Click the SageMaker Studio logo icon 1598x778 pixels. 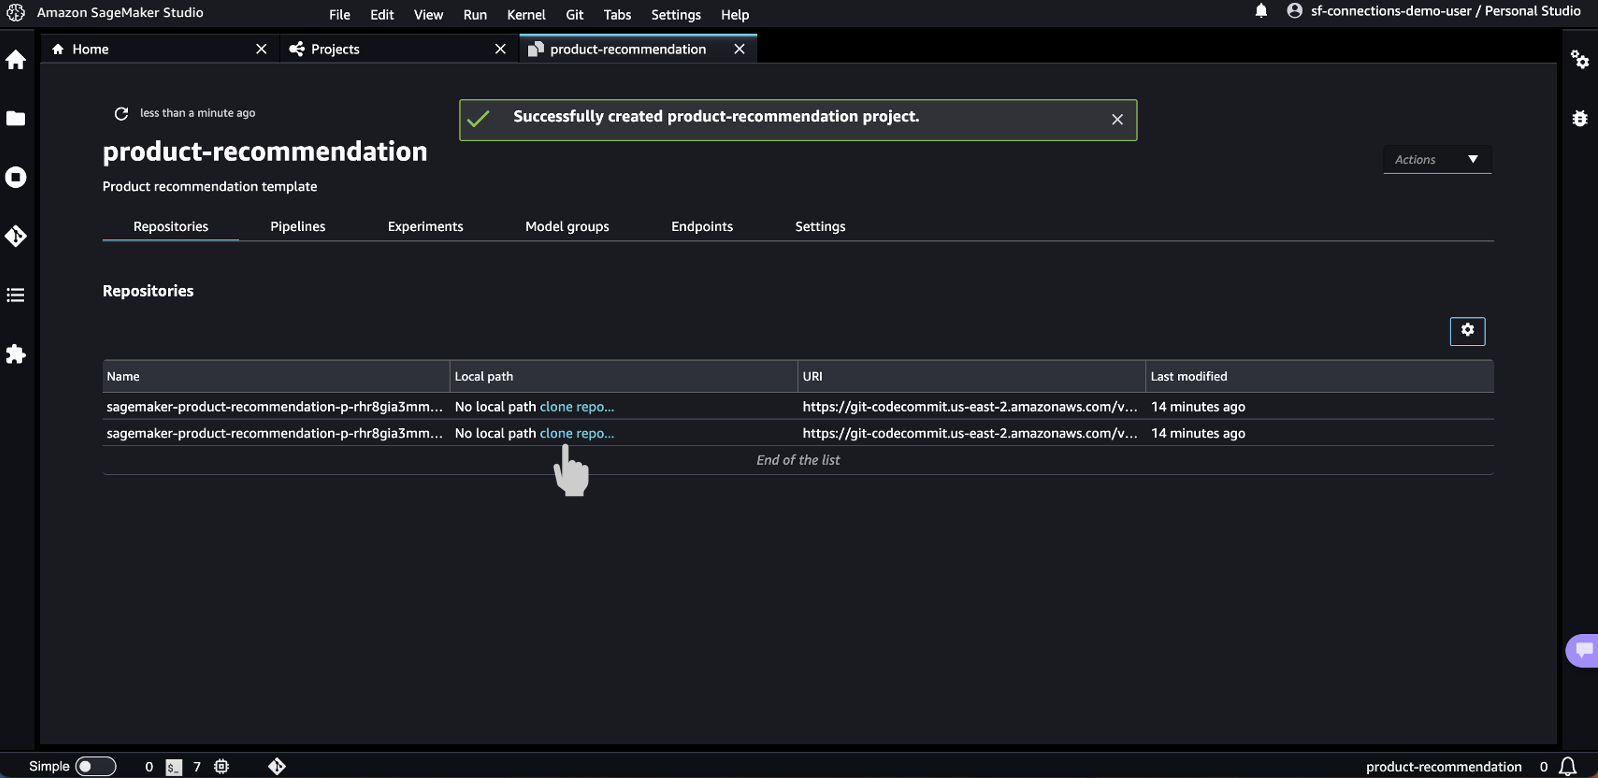tap(16, 13)
